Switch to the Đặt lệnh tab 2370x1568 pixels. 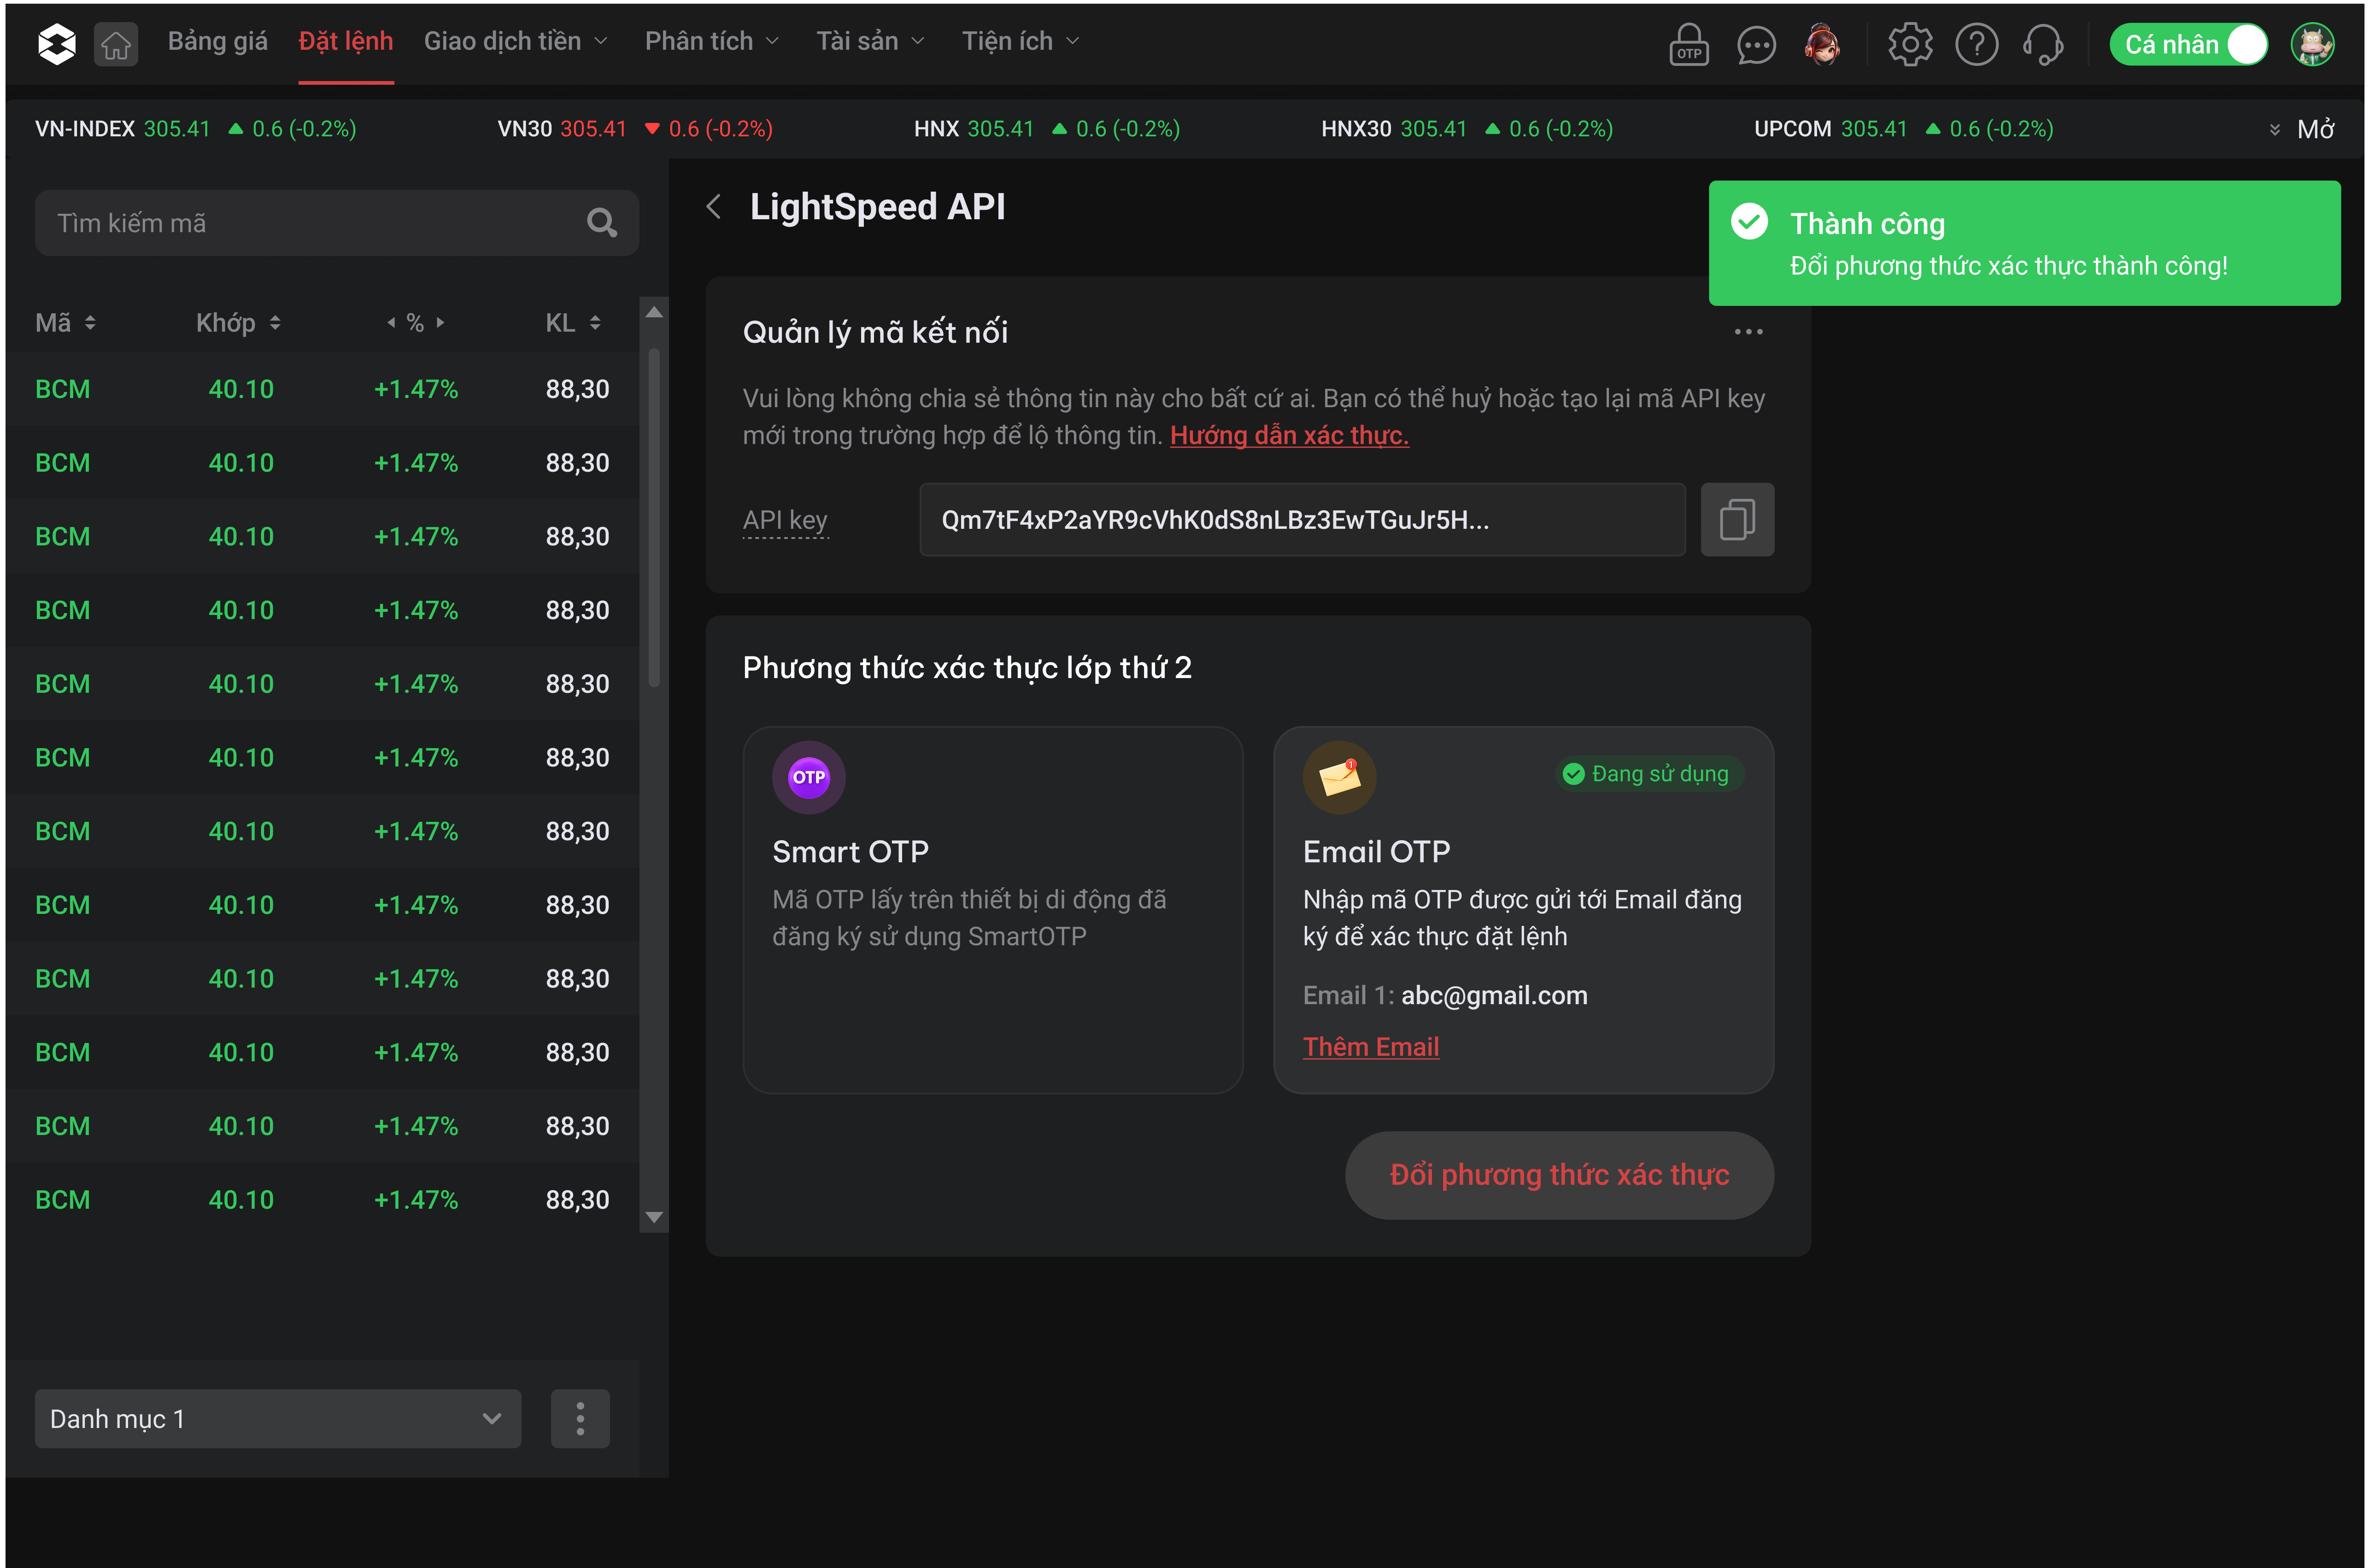point(346,41)
